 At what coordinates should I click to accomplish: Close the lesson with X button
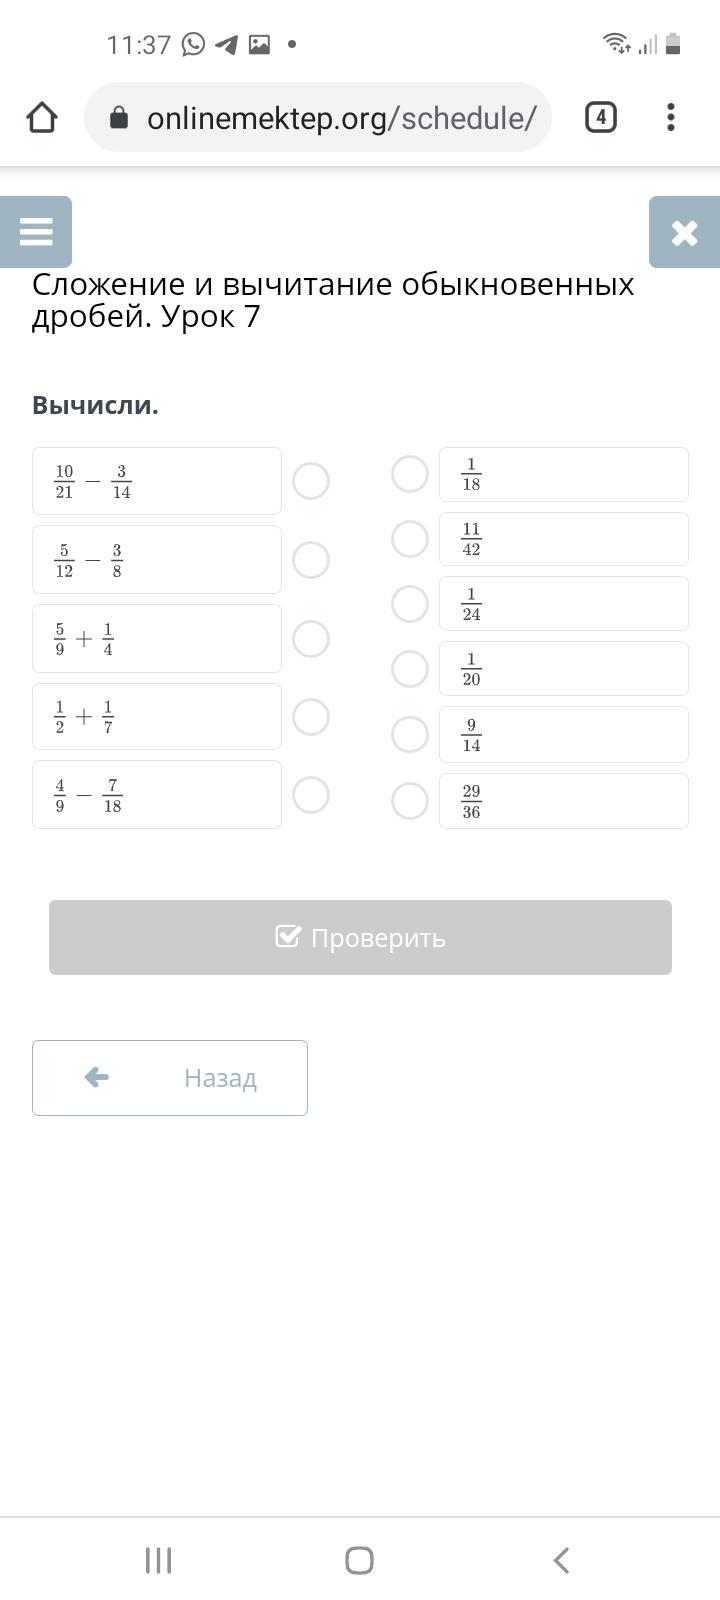tap(684, 232)
